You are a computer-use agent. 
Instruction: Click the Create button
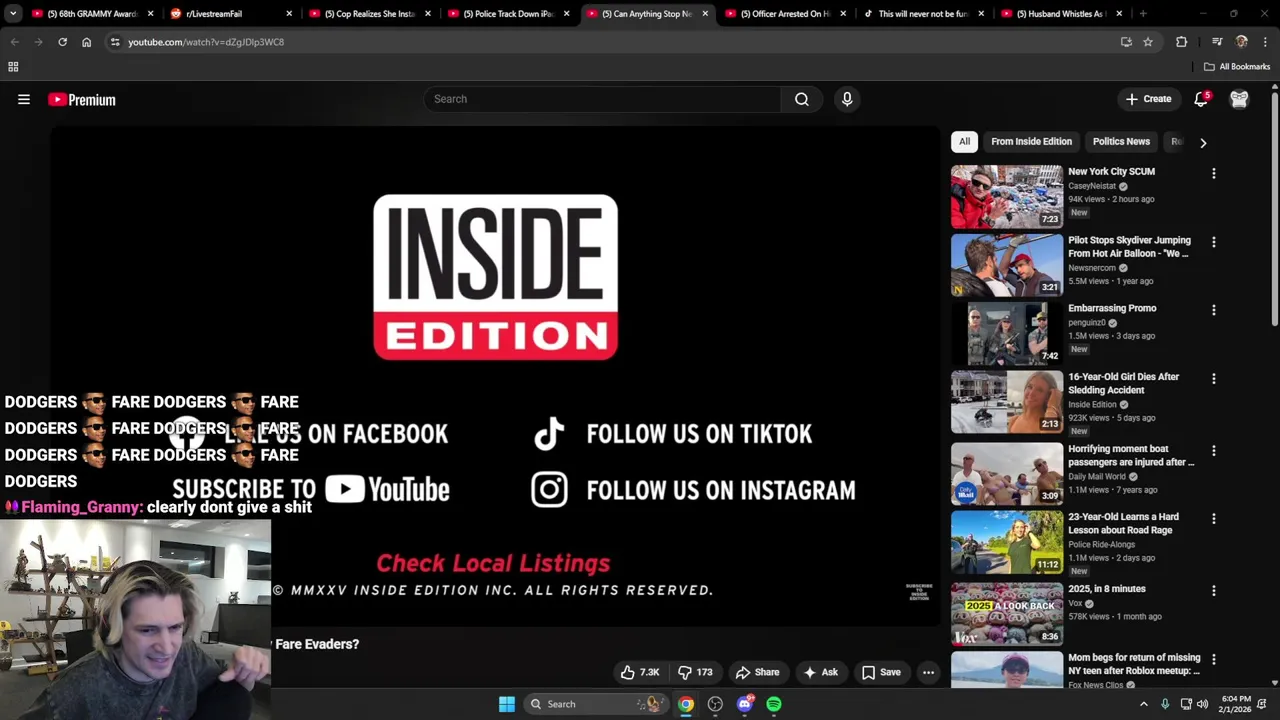(1148, 99)
